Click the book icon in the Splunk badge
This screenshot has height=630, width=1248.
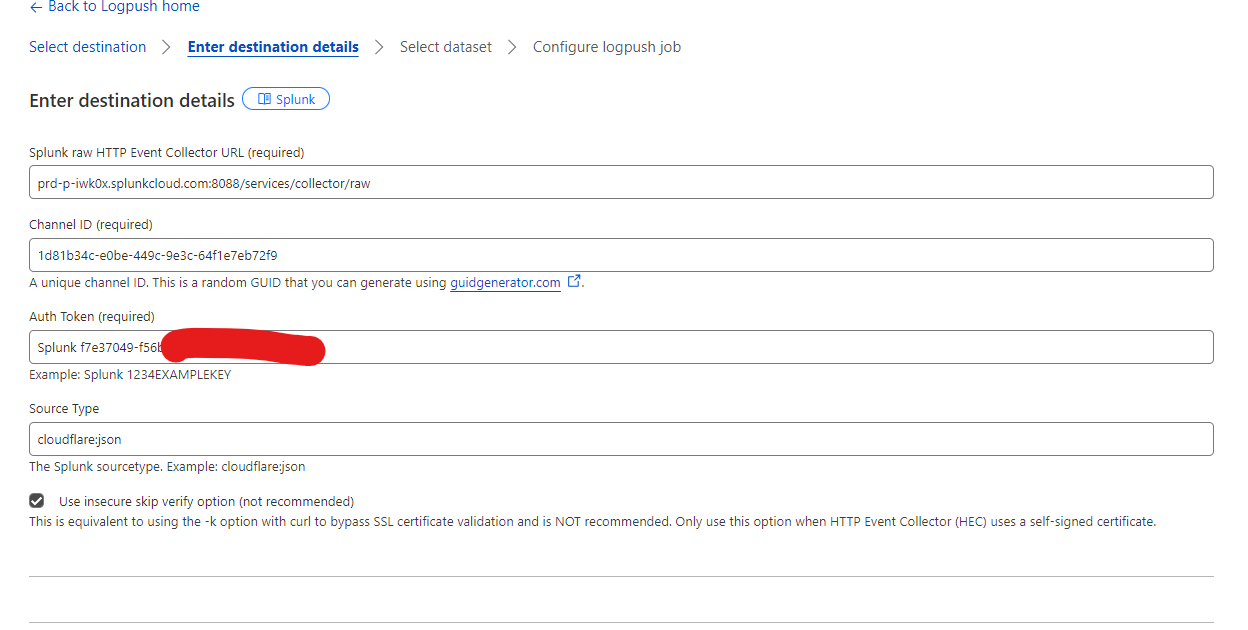[x=264, y=99]
